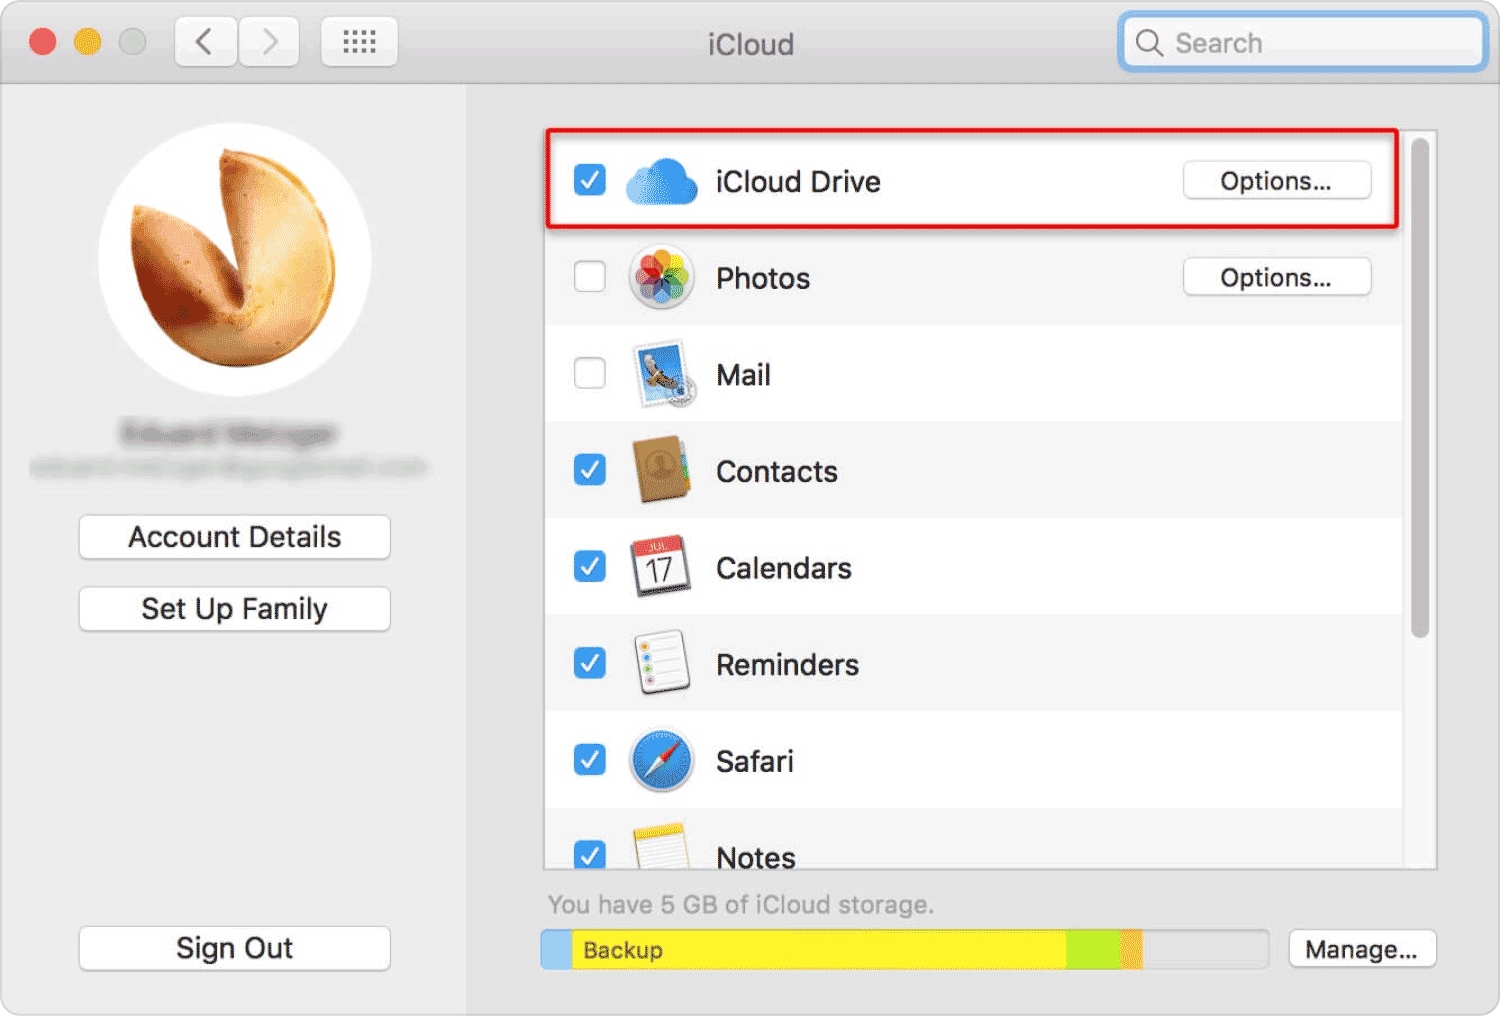Click the '5 GB of iCloud storage' text
This screenshot has width=1500, height=1016.
click(x=796, y=905)
